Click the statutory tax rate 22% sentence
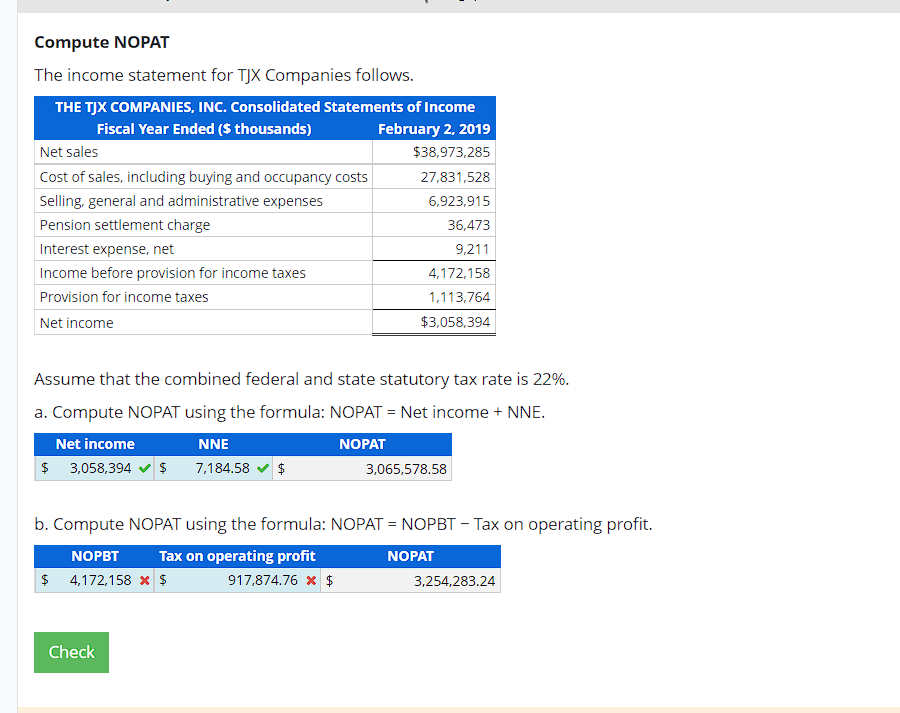The width and height of the screenshot is (900, 713). coord(301,379)
